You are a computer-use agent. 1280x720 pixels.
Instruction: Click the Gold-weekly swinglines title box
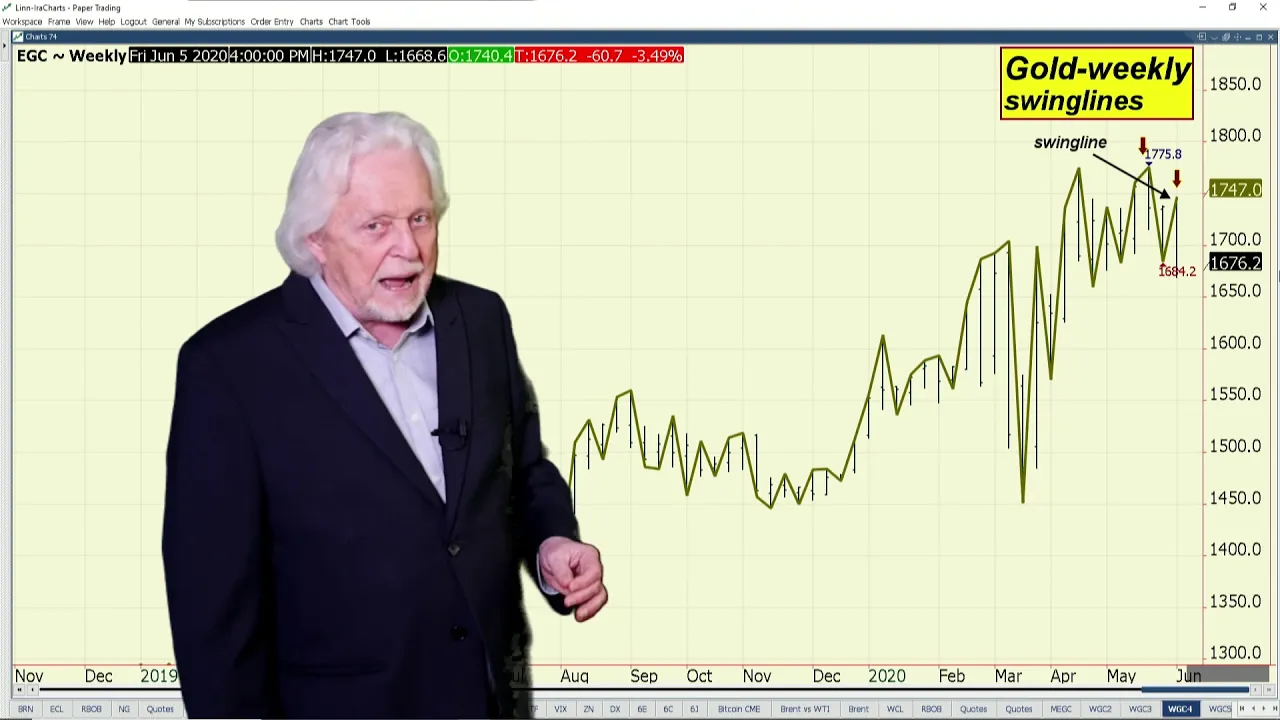[1097, 84]
